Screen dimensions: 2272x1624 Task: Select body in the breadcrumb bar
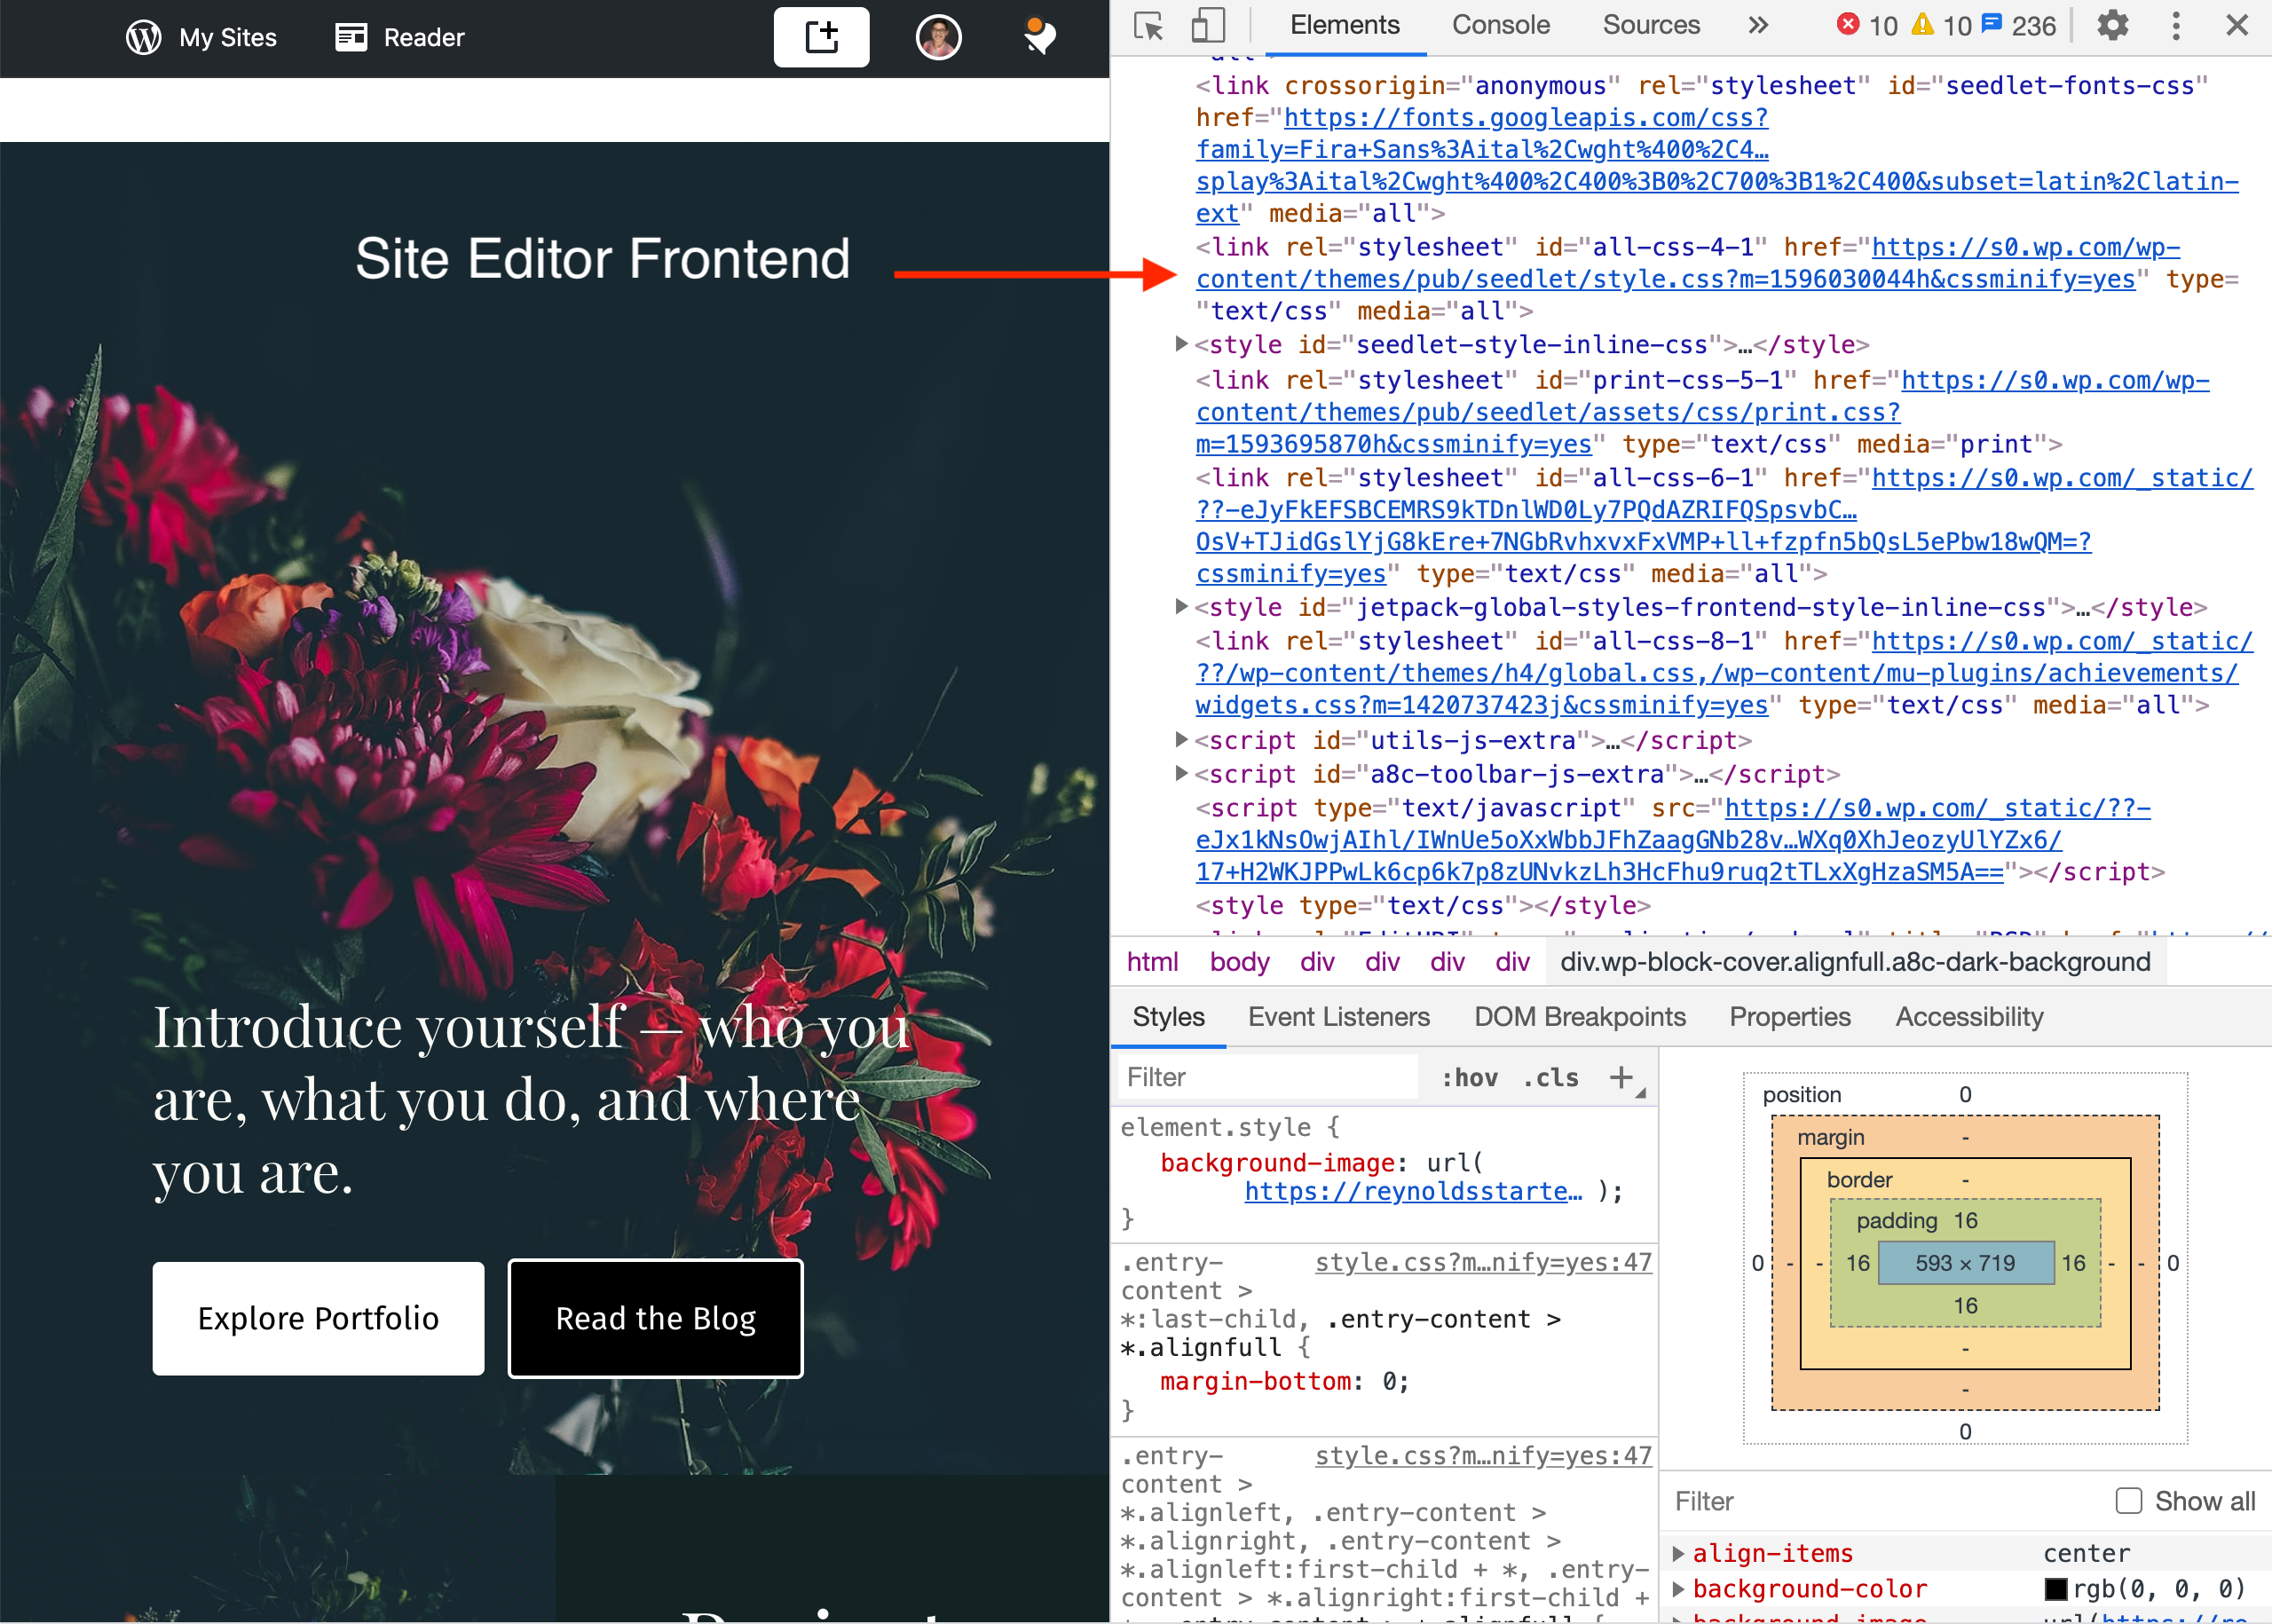point(1239,962)
